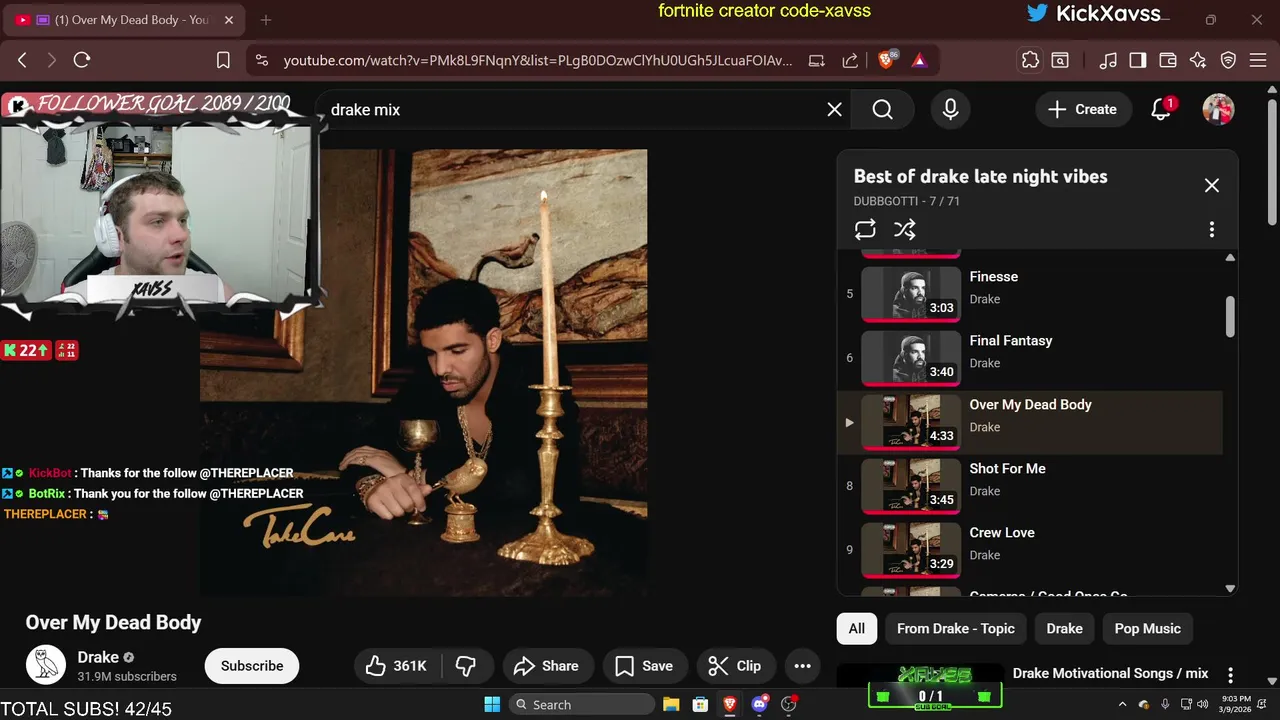
Task: Open the Brave playlist music note icon
Action: (1108, 61)
